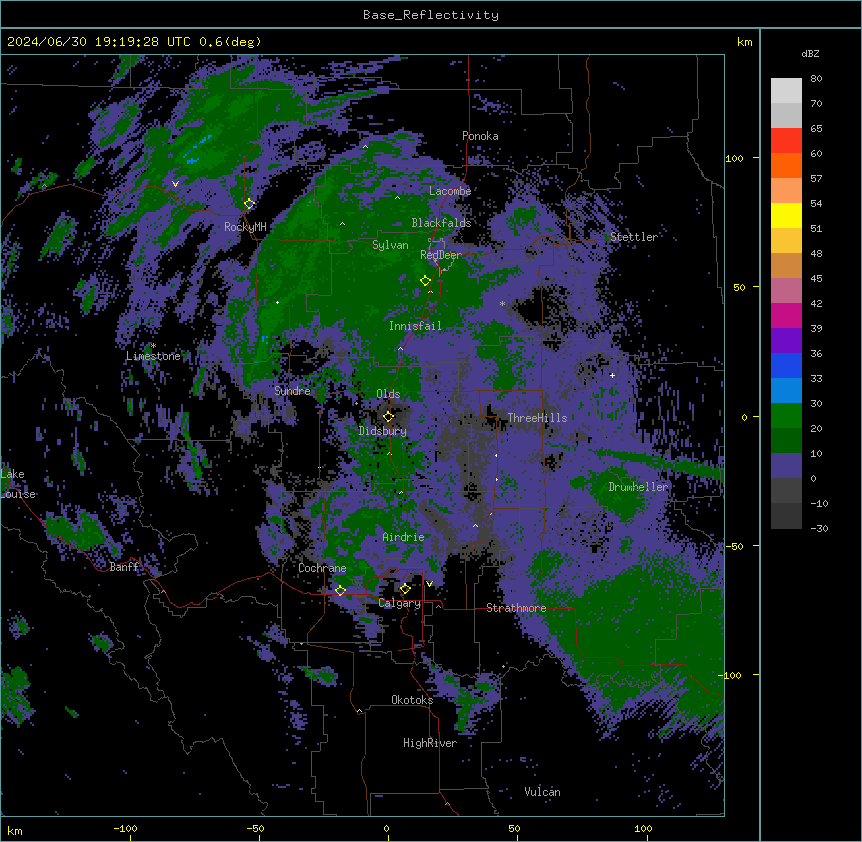The width and height of the screenshot is (862, 842).
Task: Select the Limestone label
Action: (x=153, y=356)
